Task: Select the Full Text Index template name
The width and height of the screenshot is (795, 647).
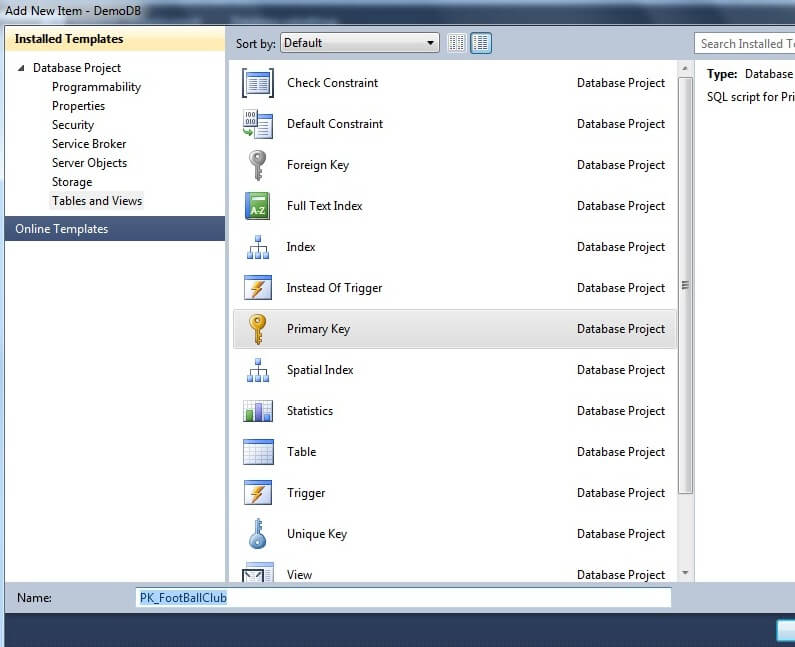Action: [324, 206]
